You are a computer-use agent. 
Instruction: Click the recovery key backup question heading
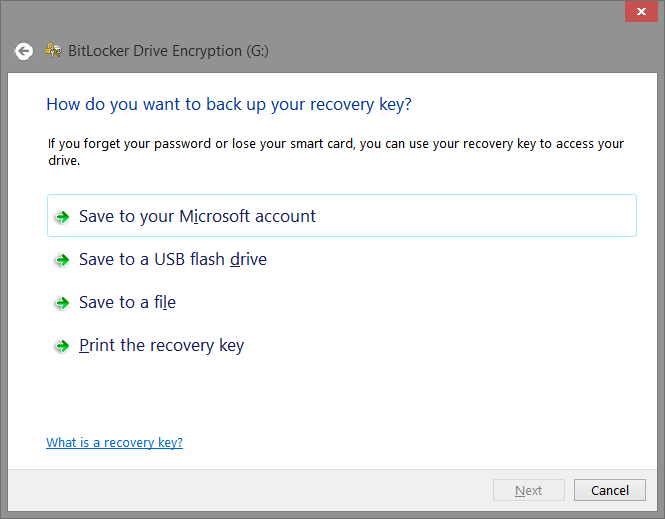tap(229, 104)
